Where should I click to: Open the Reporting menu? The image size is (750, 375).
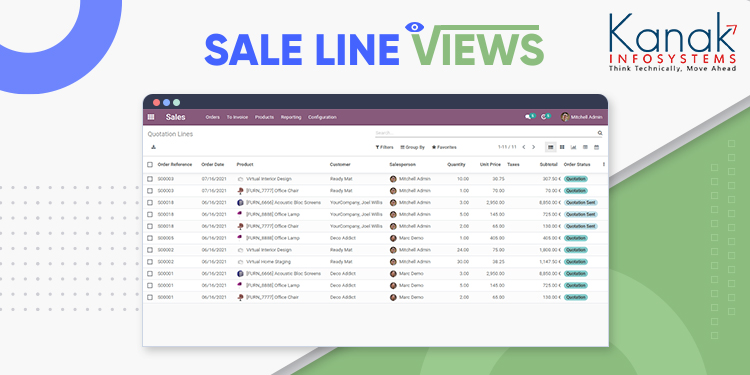[291, 117]
